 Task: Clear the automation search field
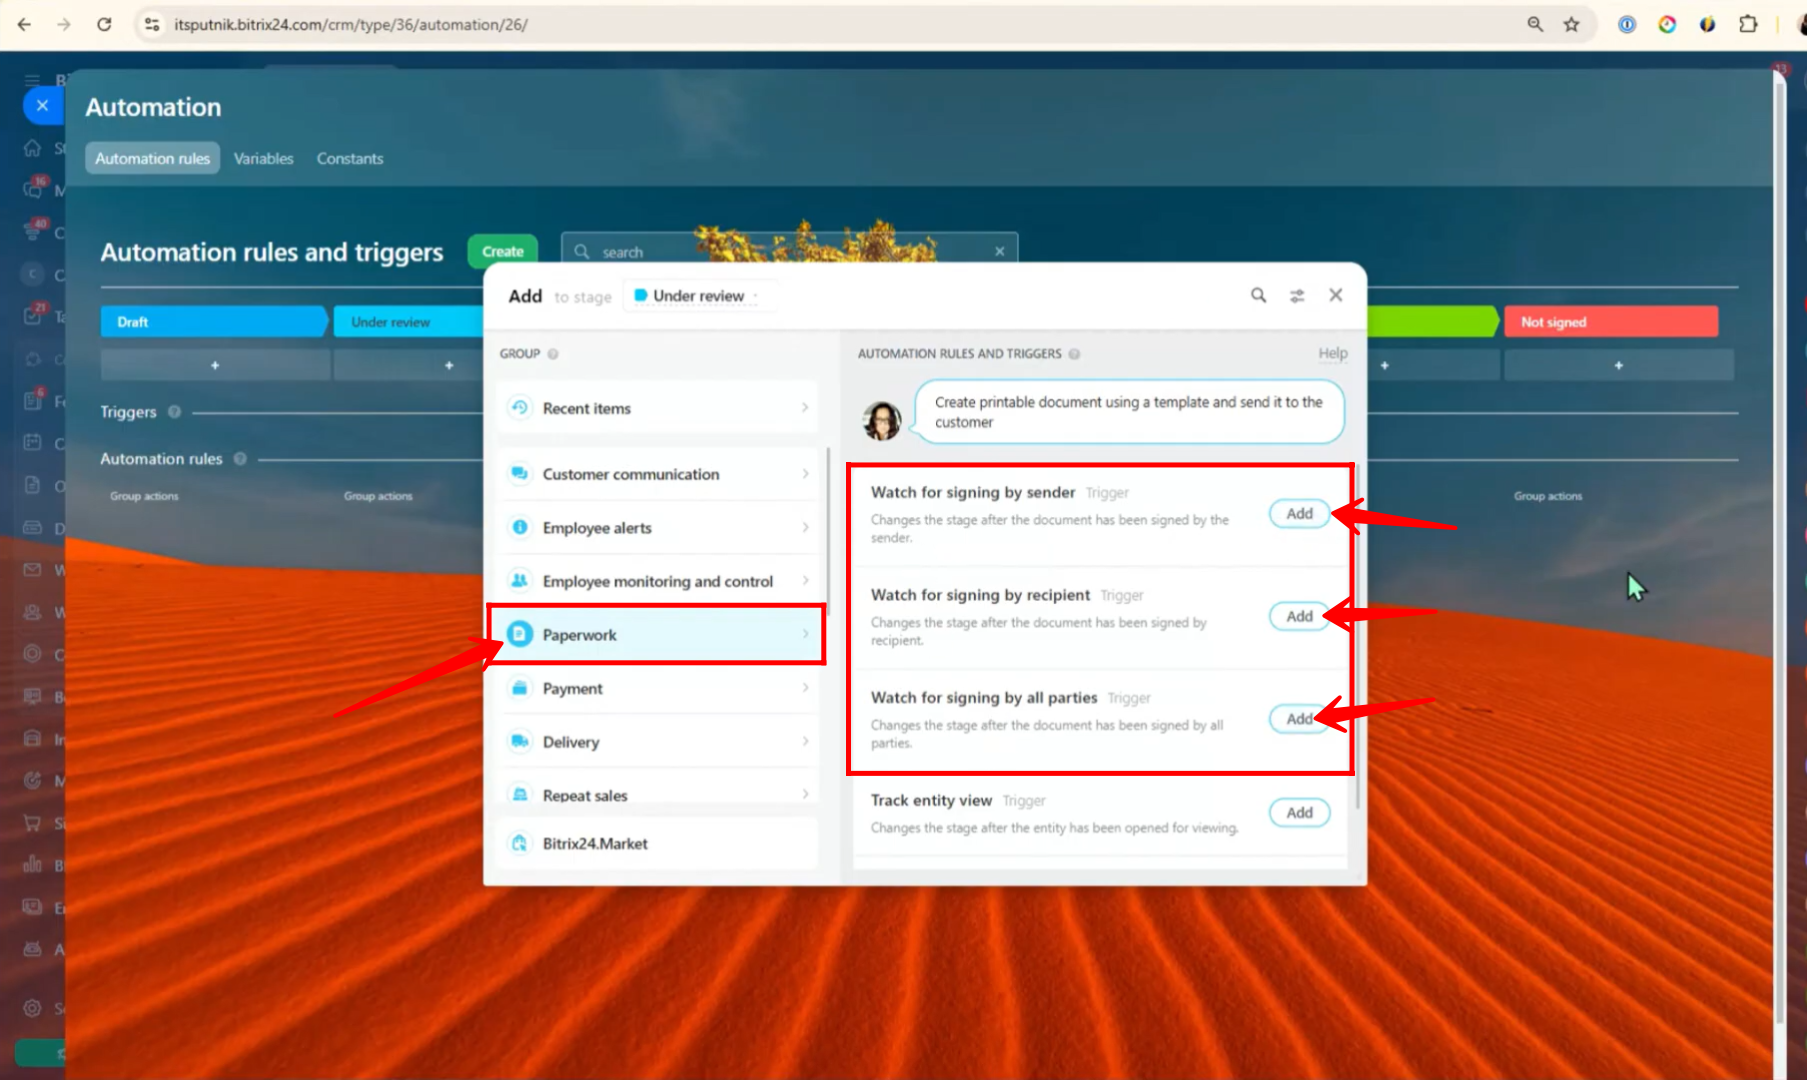tap(999, 251)
